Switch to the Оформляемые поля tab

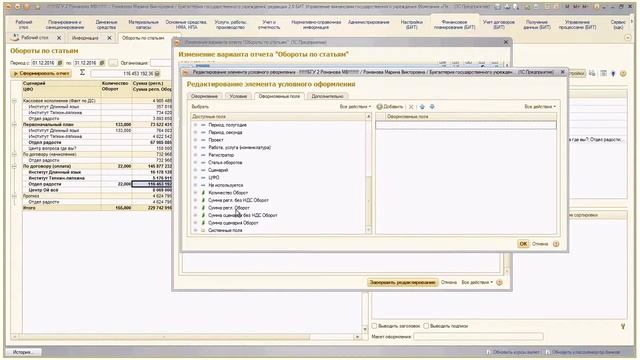279,96
